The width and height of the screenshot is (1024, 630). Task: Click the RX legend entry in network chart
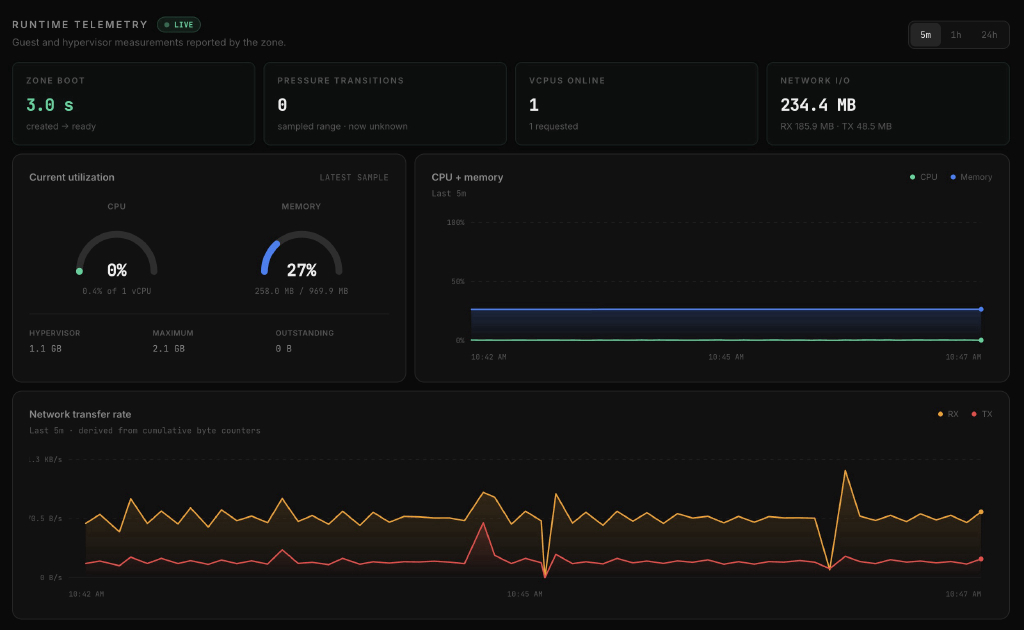coord(948,414)
